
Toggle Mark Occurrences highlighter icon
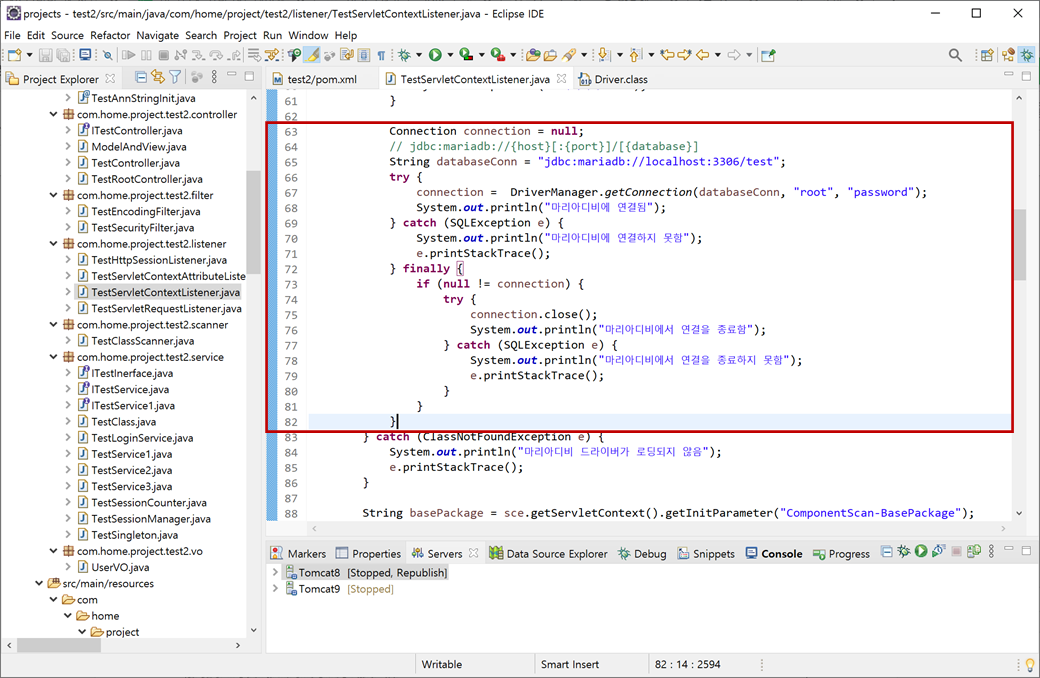pyautogui.click(x=312, y=55)
